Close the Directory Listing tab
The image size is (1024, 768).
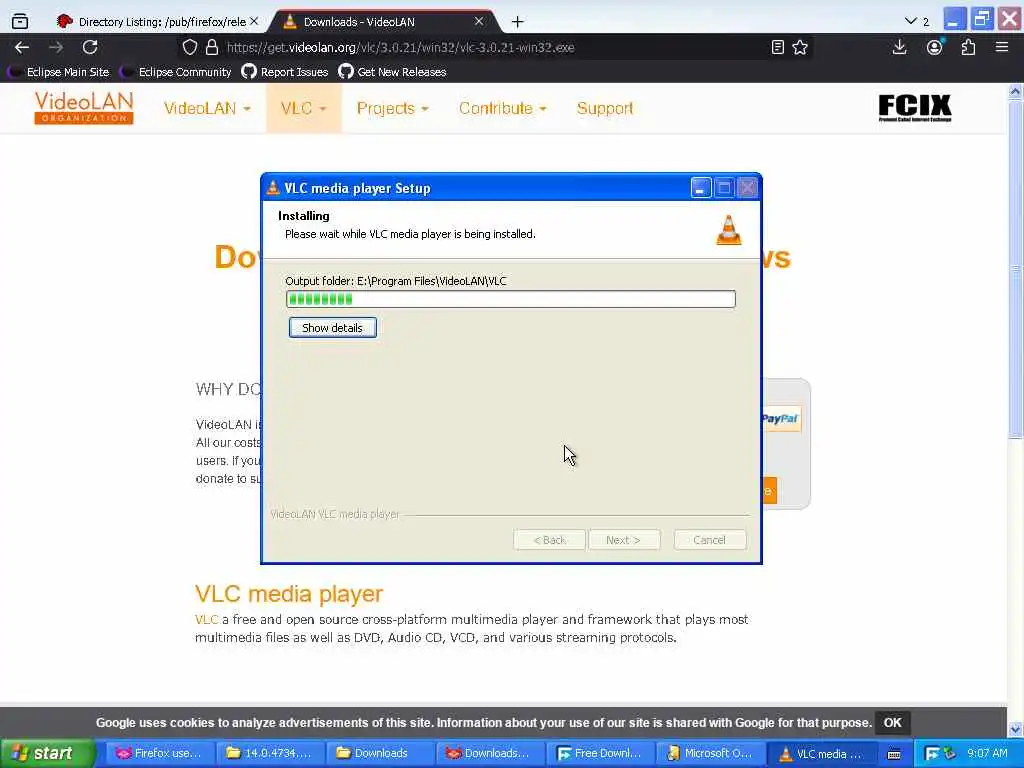[x=254, y=22]
